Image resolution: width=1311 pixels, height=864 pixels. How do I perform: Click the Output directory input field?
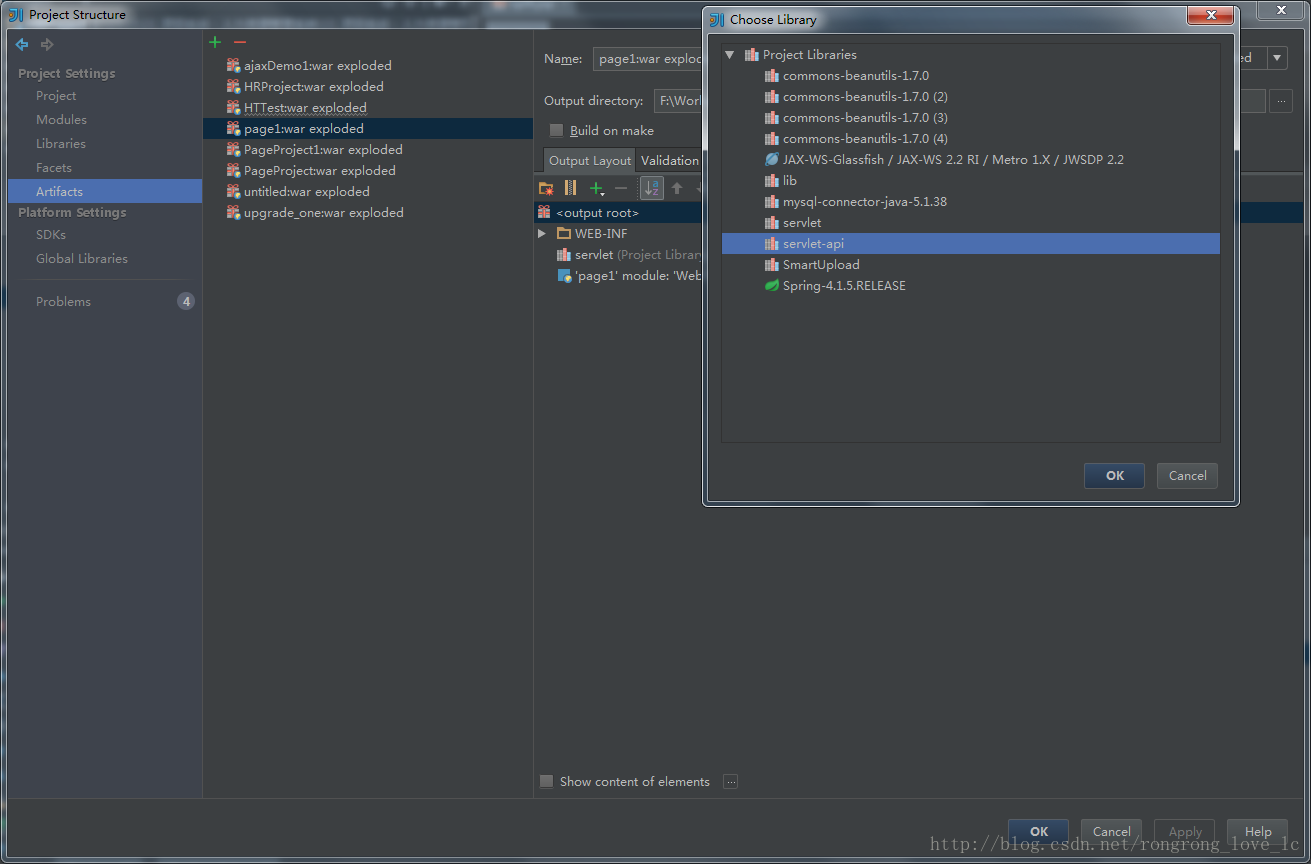pos(679,101)
